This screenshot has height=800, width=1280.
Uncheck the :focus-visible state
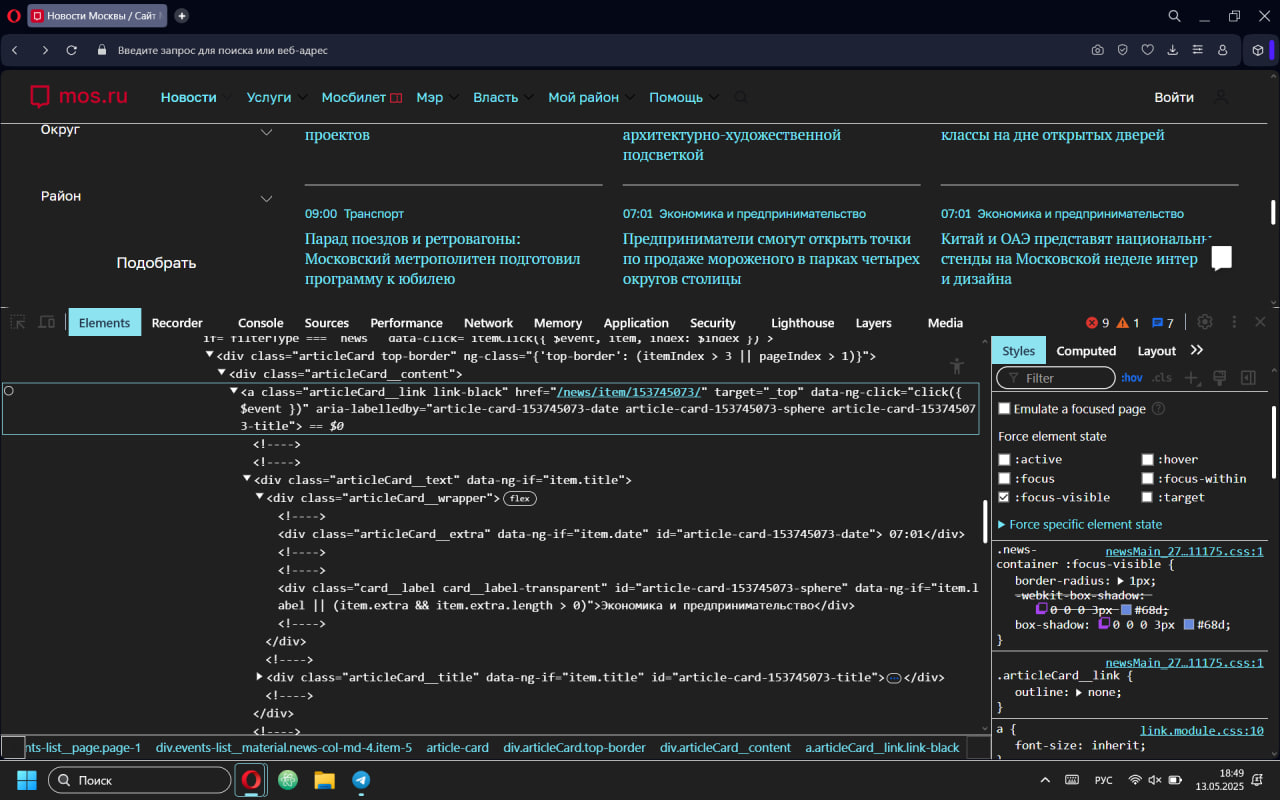pos(1004,497)
